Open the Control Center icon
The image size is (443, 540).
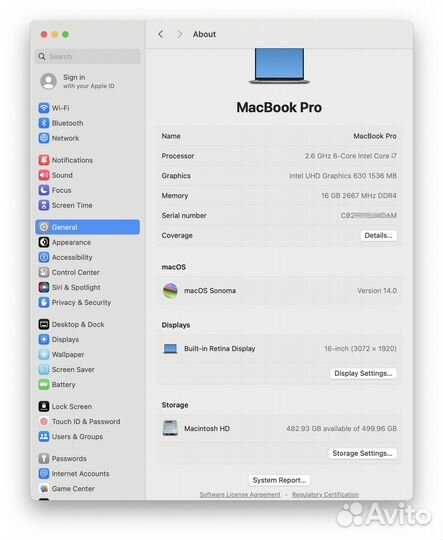(x=44, y=272)
